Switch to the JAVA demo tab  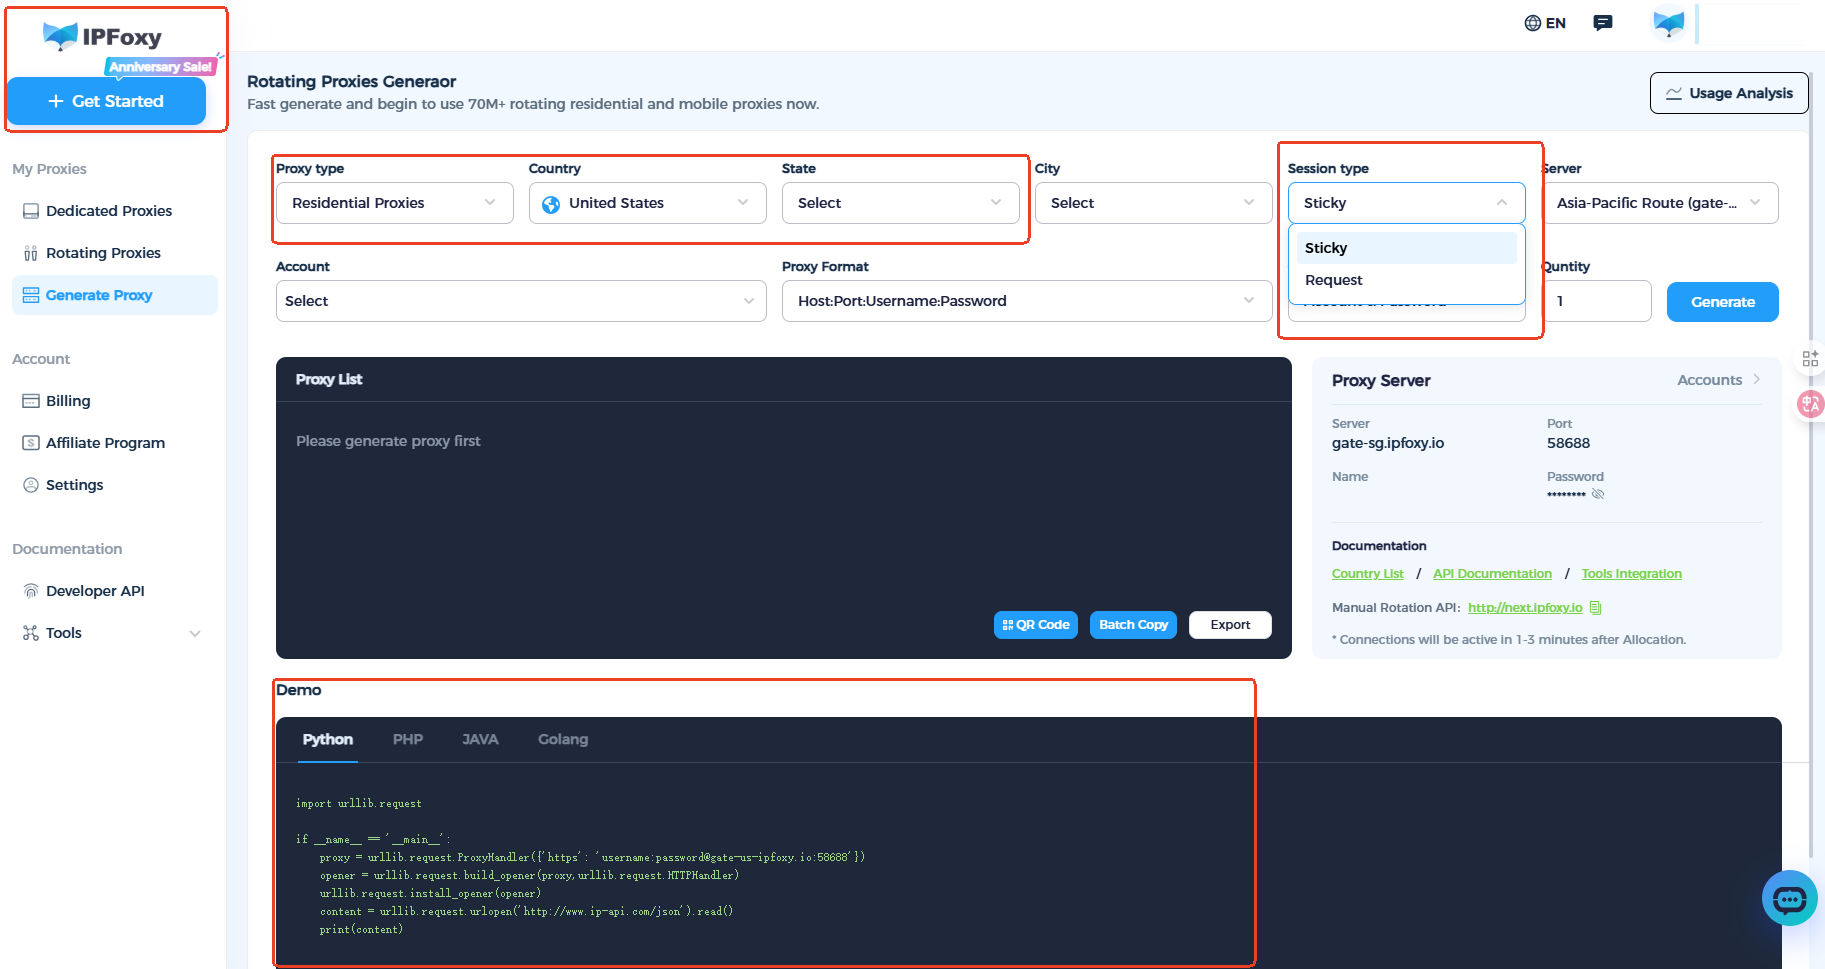[x=480, y=739]
